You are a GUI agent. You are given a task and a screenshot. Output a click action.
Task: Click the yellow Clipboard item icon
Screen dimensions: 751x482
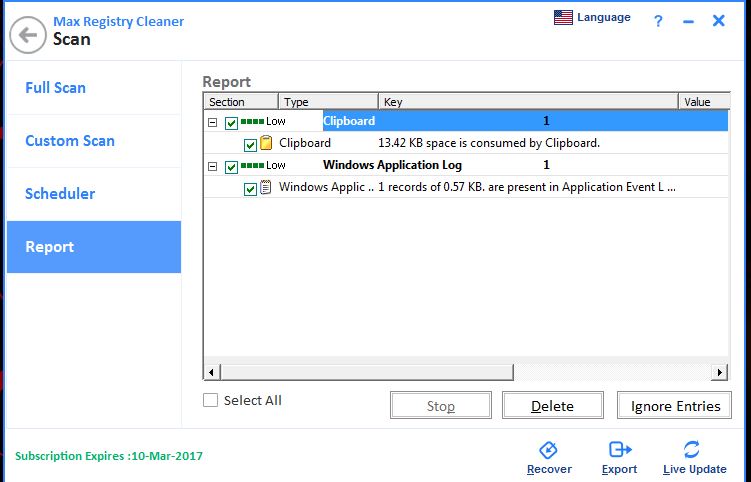(266, 143)
